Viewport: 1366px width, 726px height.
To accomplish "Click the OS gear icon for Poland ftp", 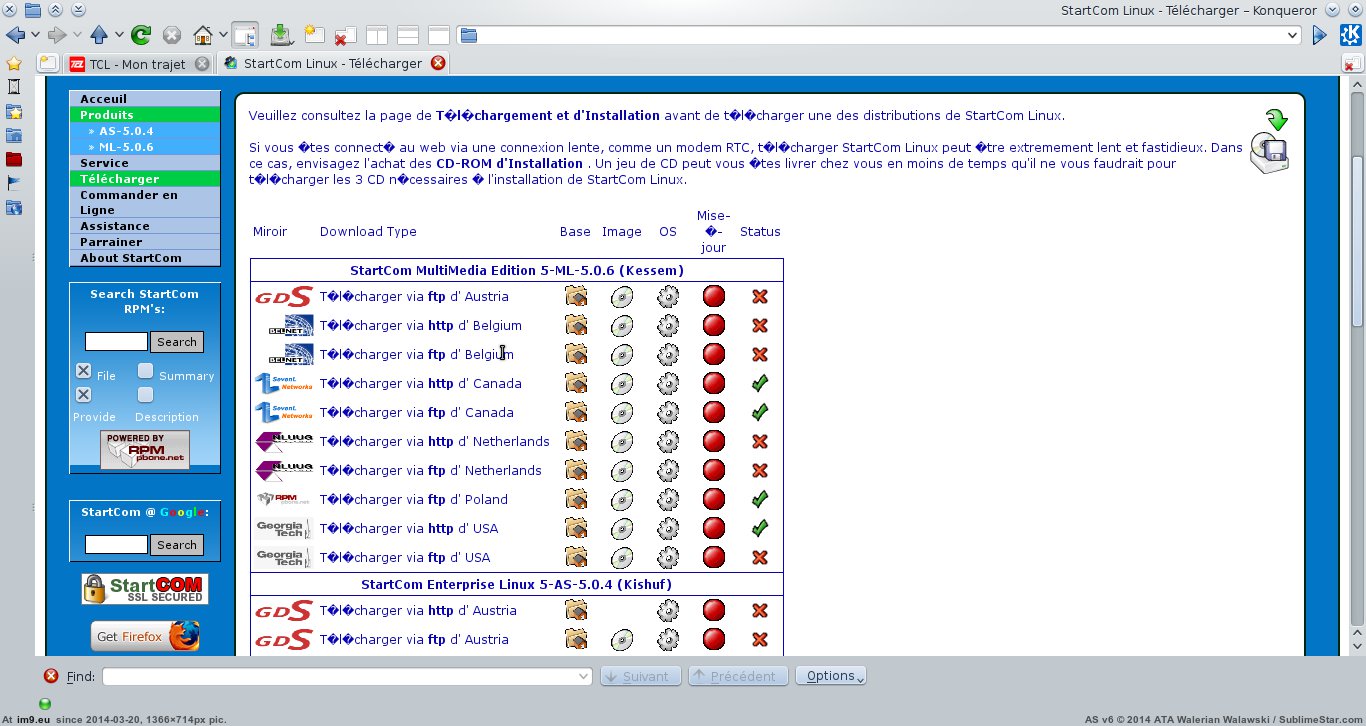I will click(668, 500).
